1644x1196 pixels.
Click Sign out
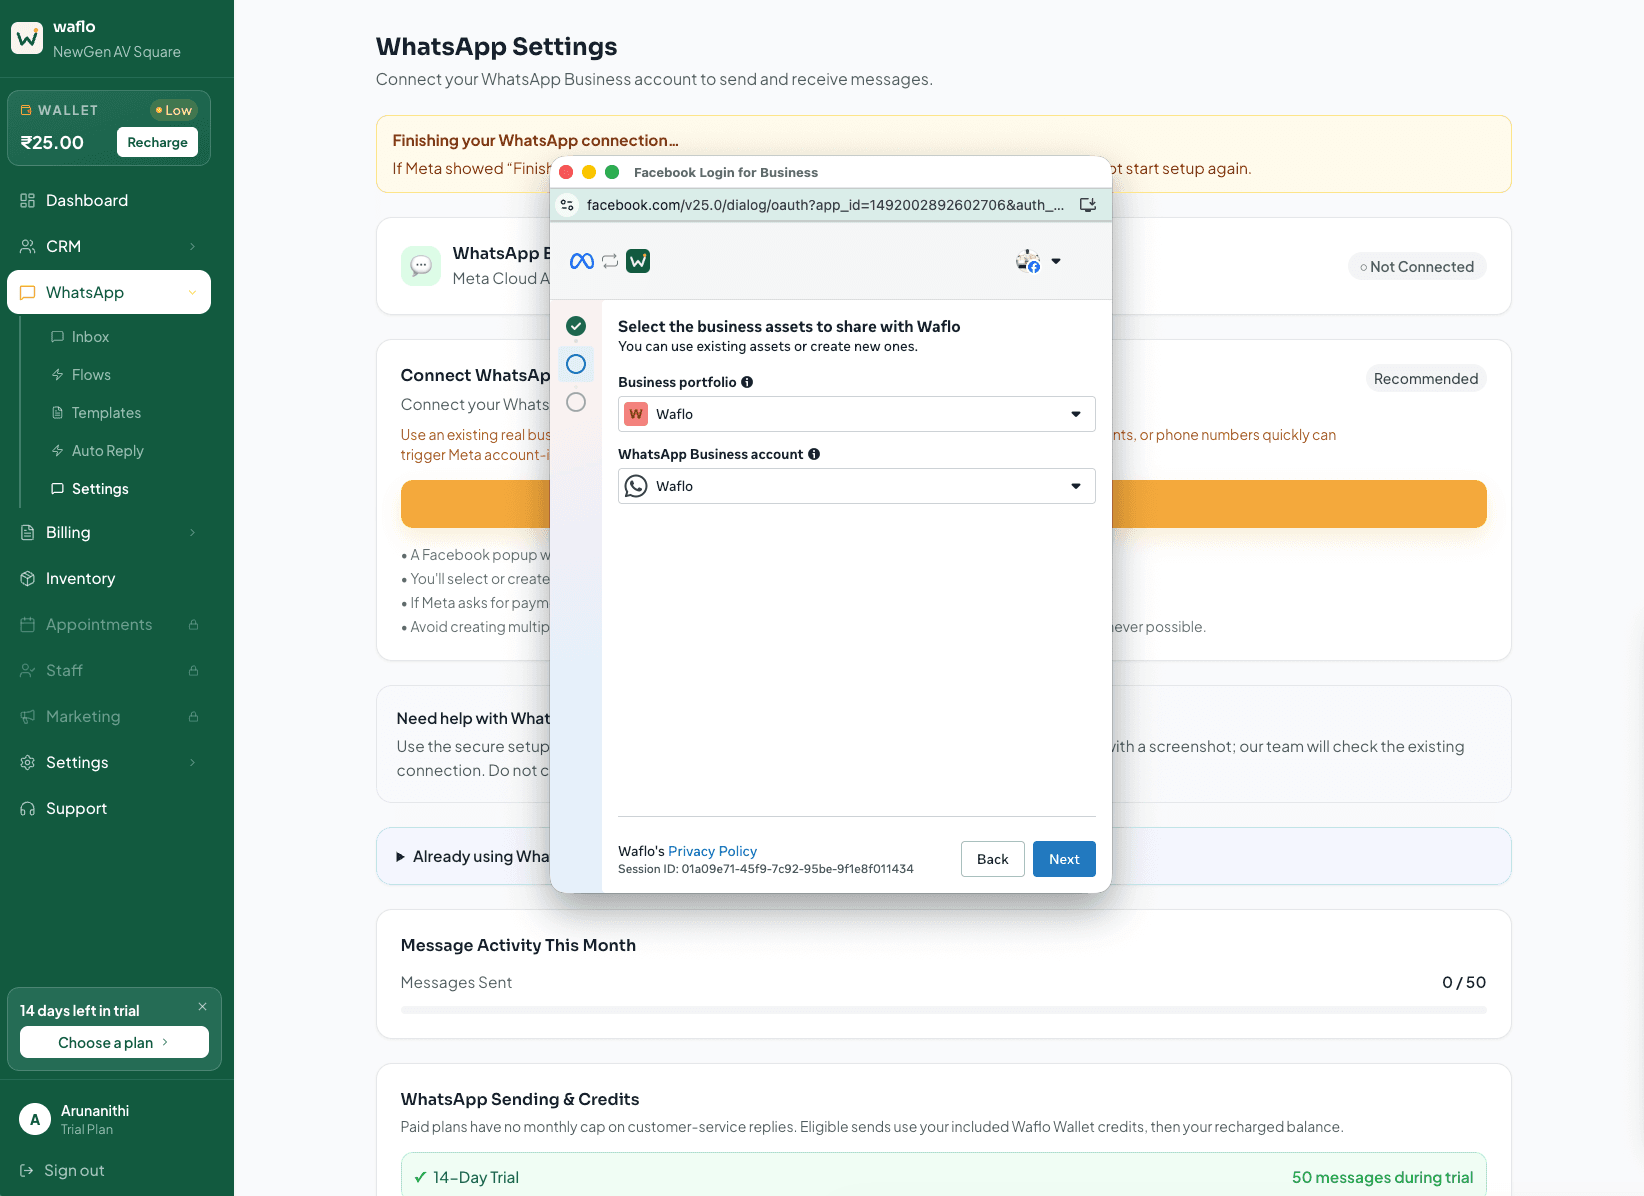(62, 1170)
